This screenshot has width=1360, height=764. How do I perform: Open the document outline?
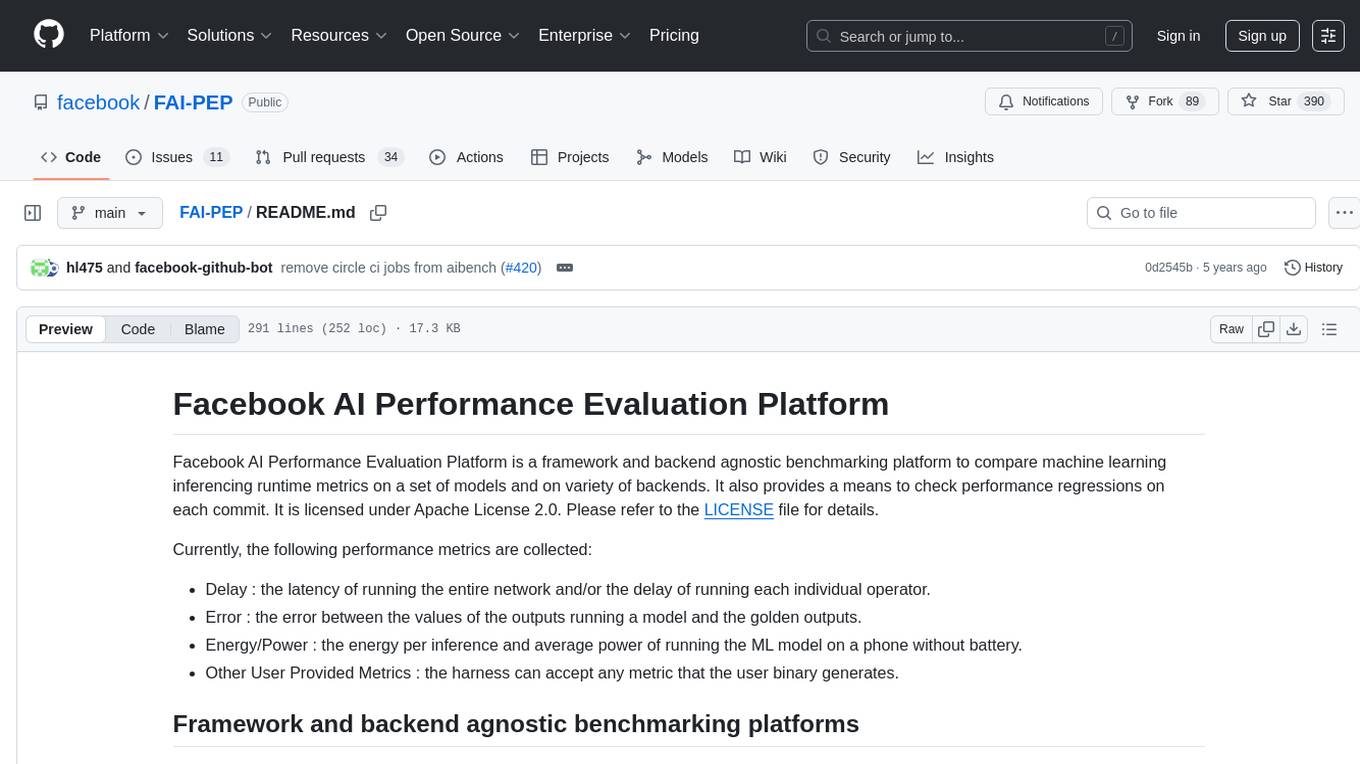[1329, 329]
